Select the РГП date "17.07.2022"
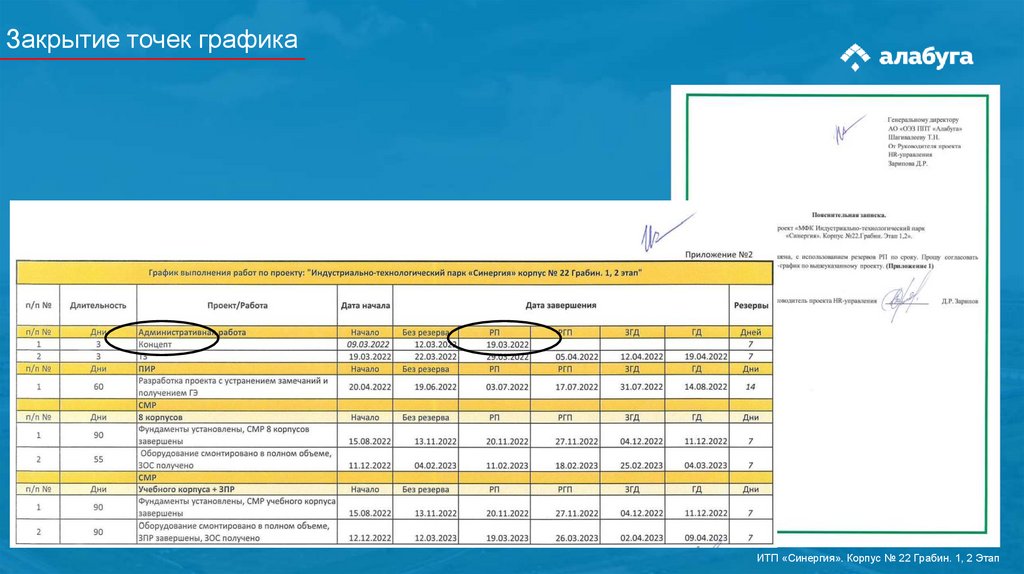 tap(577, 387)
